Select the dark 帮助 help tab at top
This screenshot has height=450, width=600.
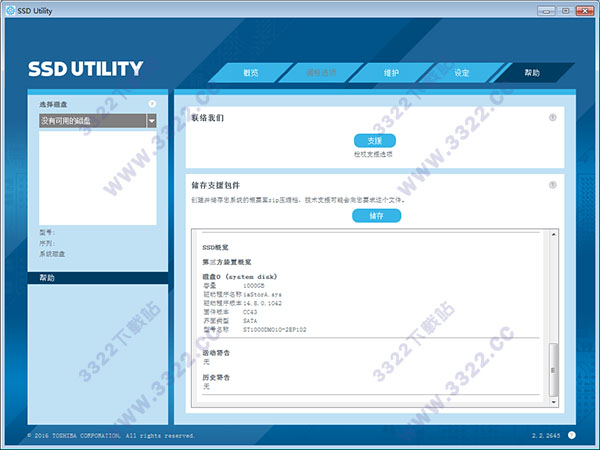(532, 73)
